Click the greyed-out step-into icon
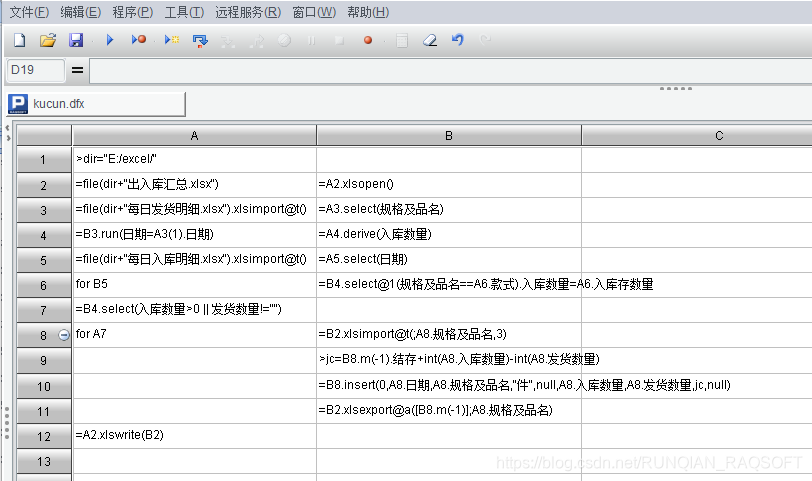Viewport: 812px width, 481px height. tap(228, 40)
